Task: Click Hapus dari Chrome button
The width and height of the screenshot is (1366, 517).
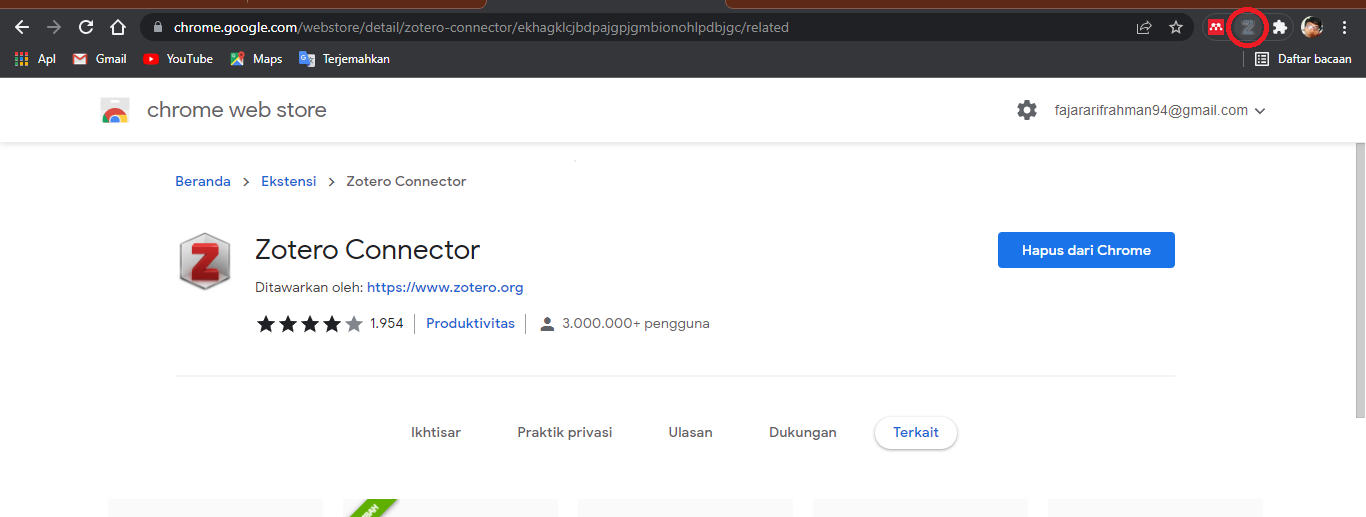Action: tap(1086, 250)
